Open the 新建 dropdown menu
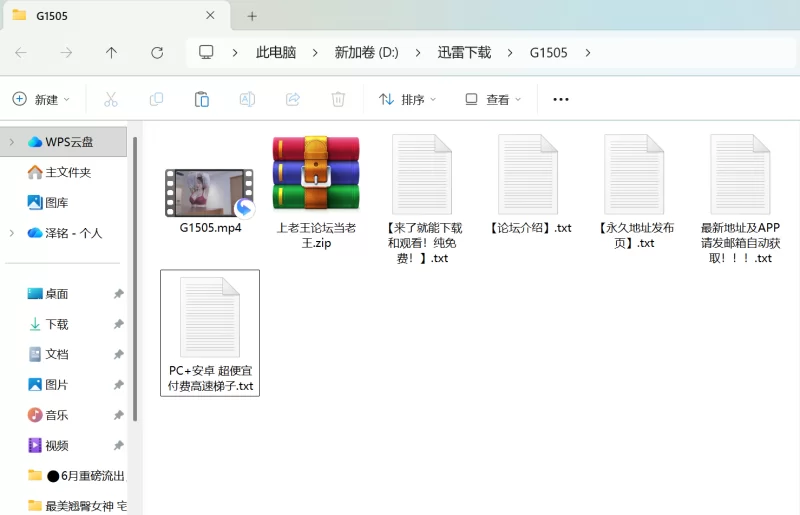 point(41,99)
